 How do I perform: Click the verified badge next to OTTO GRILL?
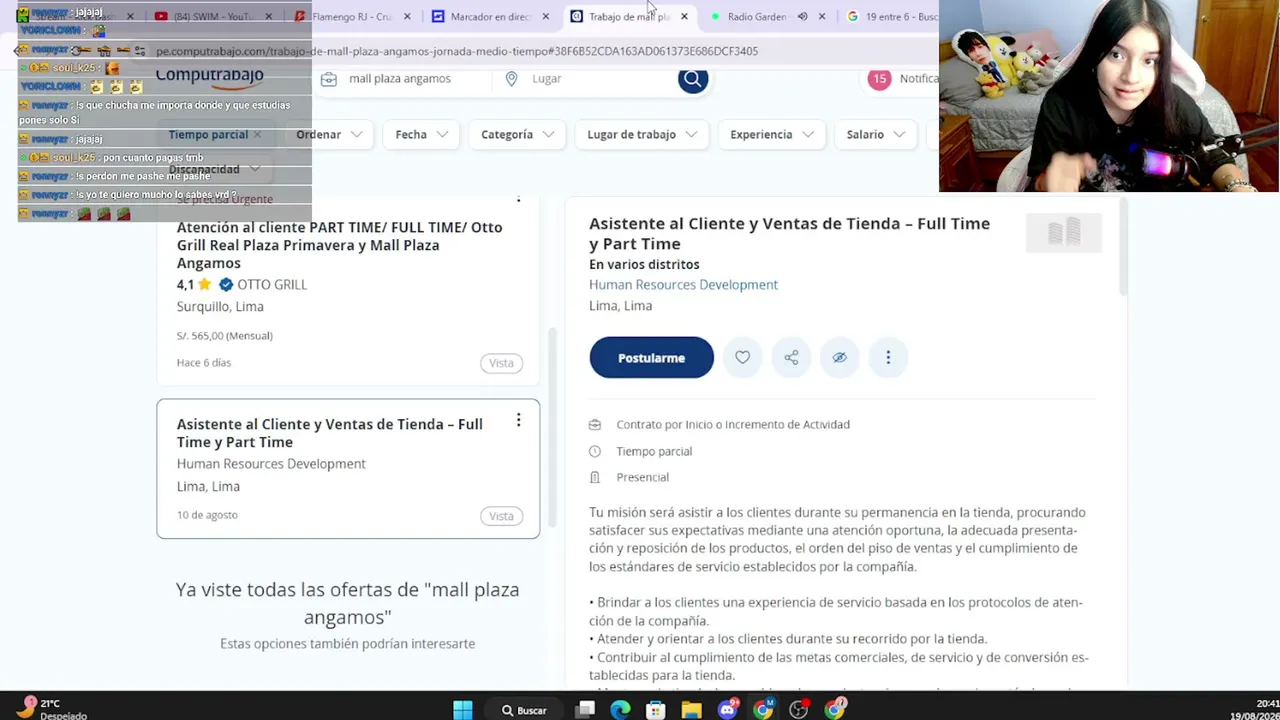pyautogui.click(x=226, y=285)
